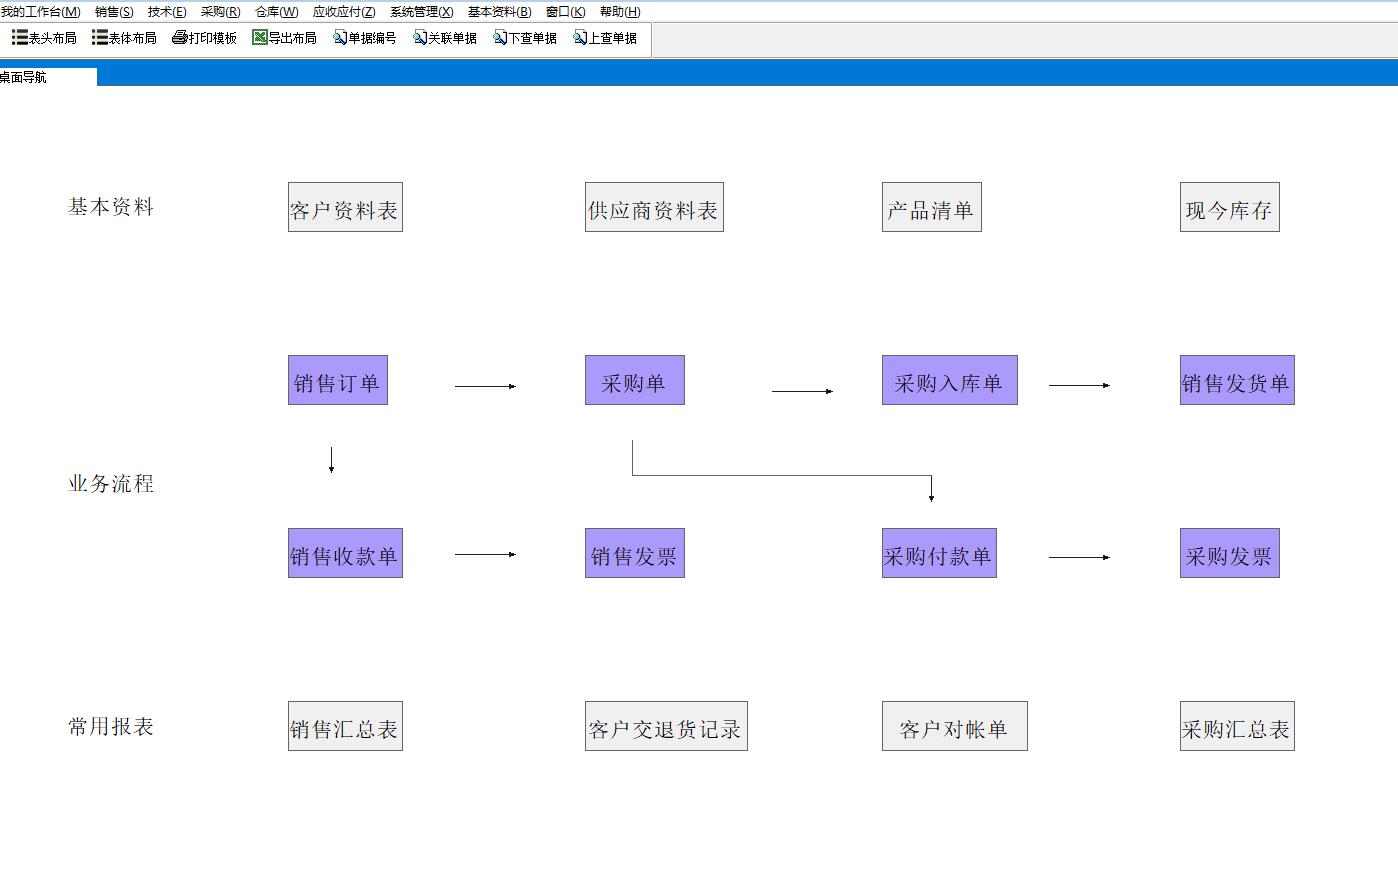This screenshot has width=1398, height=883.
Task: Open the 客户资料表 button
Action: coord(345,208)
